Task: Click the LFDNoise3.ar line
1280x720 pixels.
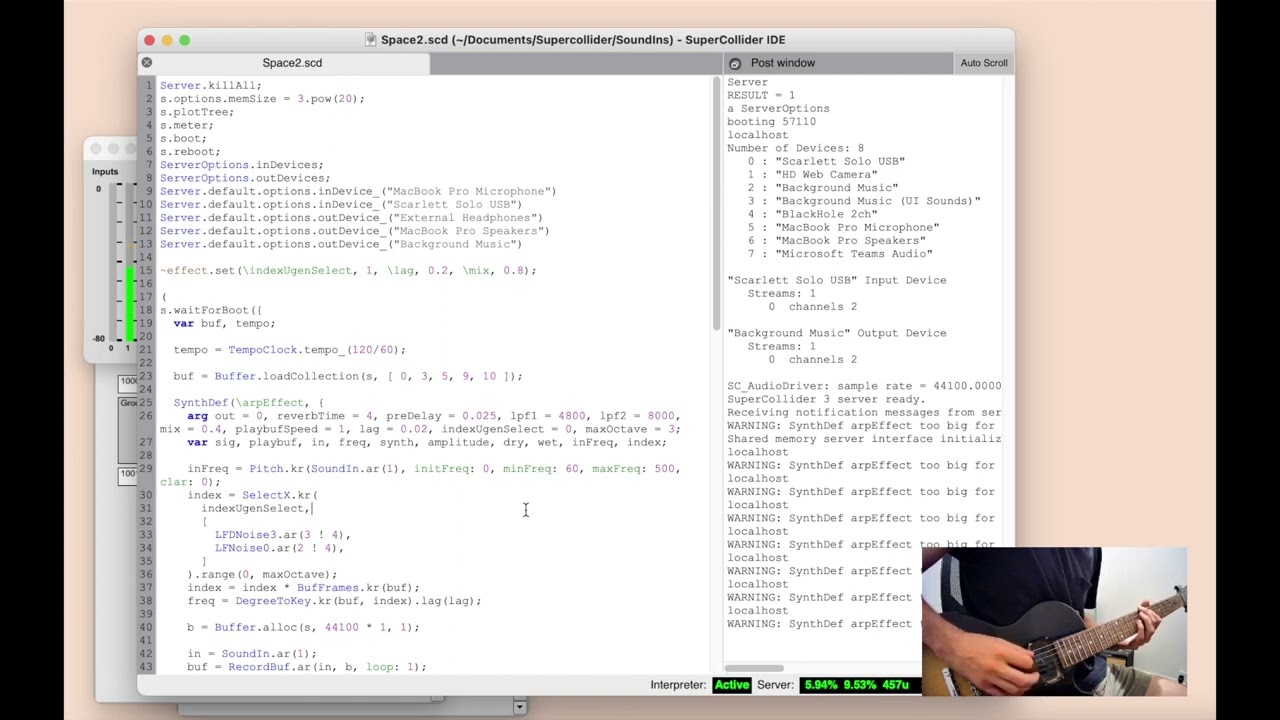Action: click(282, 535)
